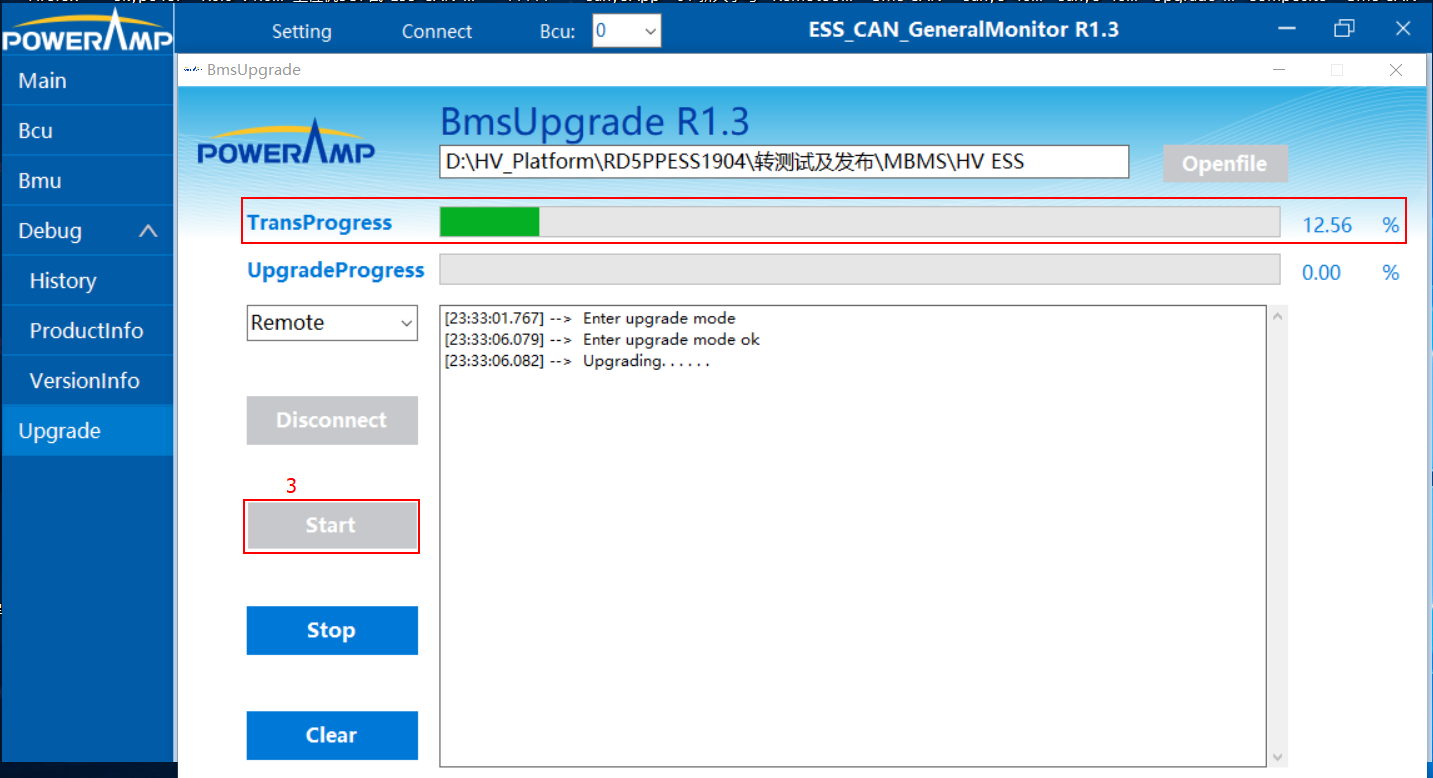Click the Poweramp logo above the sidebar
The width and height of the screenshot is (1433, 778).
tap(87, 30)
